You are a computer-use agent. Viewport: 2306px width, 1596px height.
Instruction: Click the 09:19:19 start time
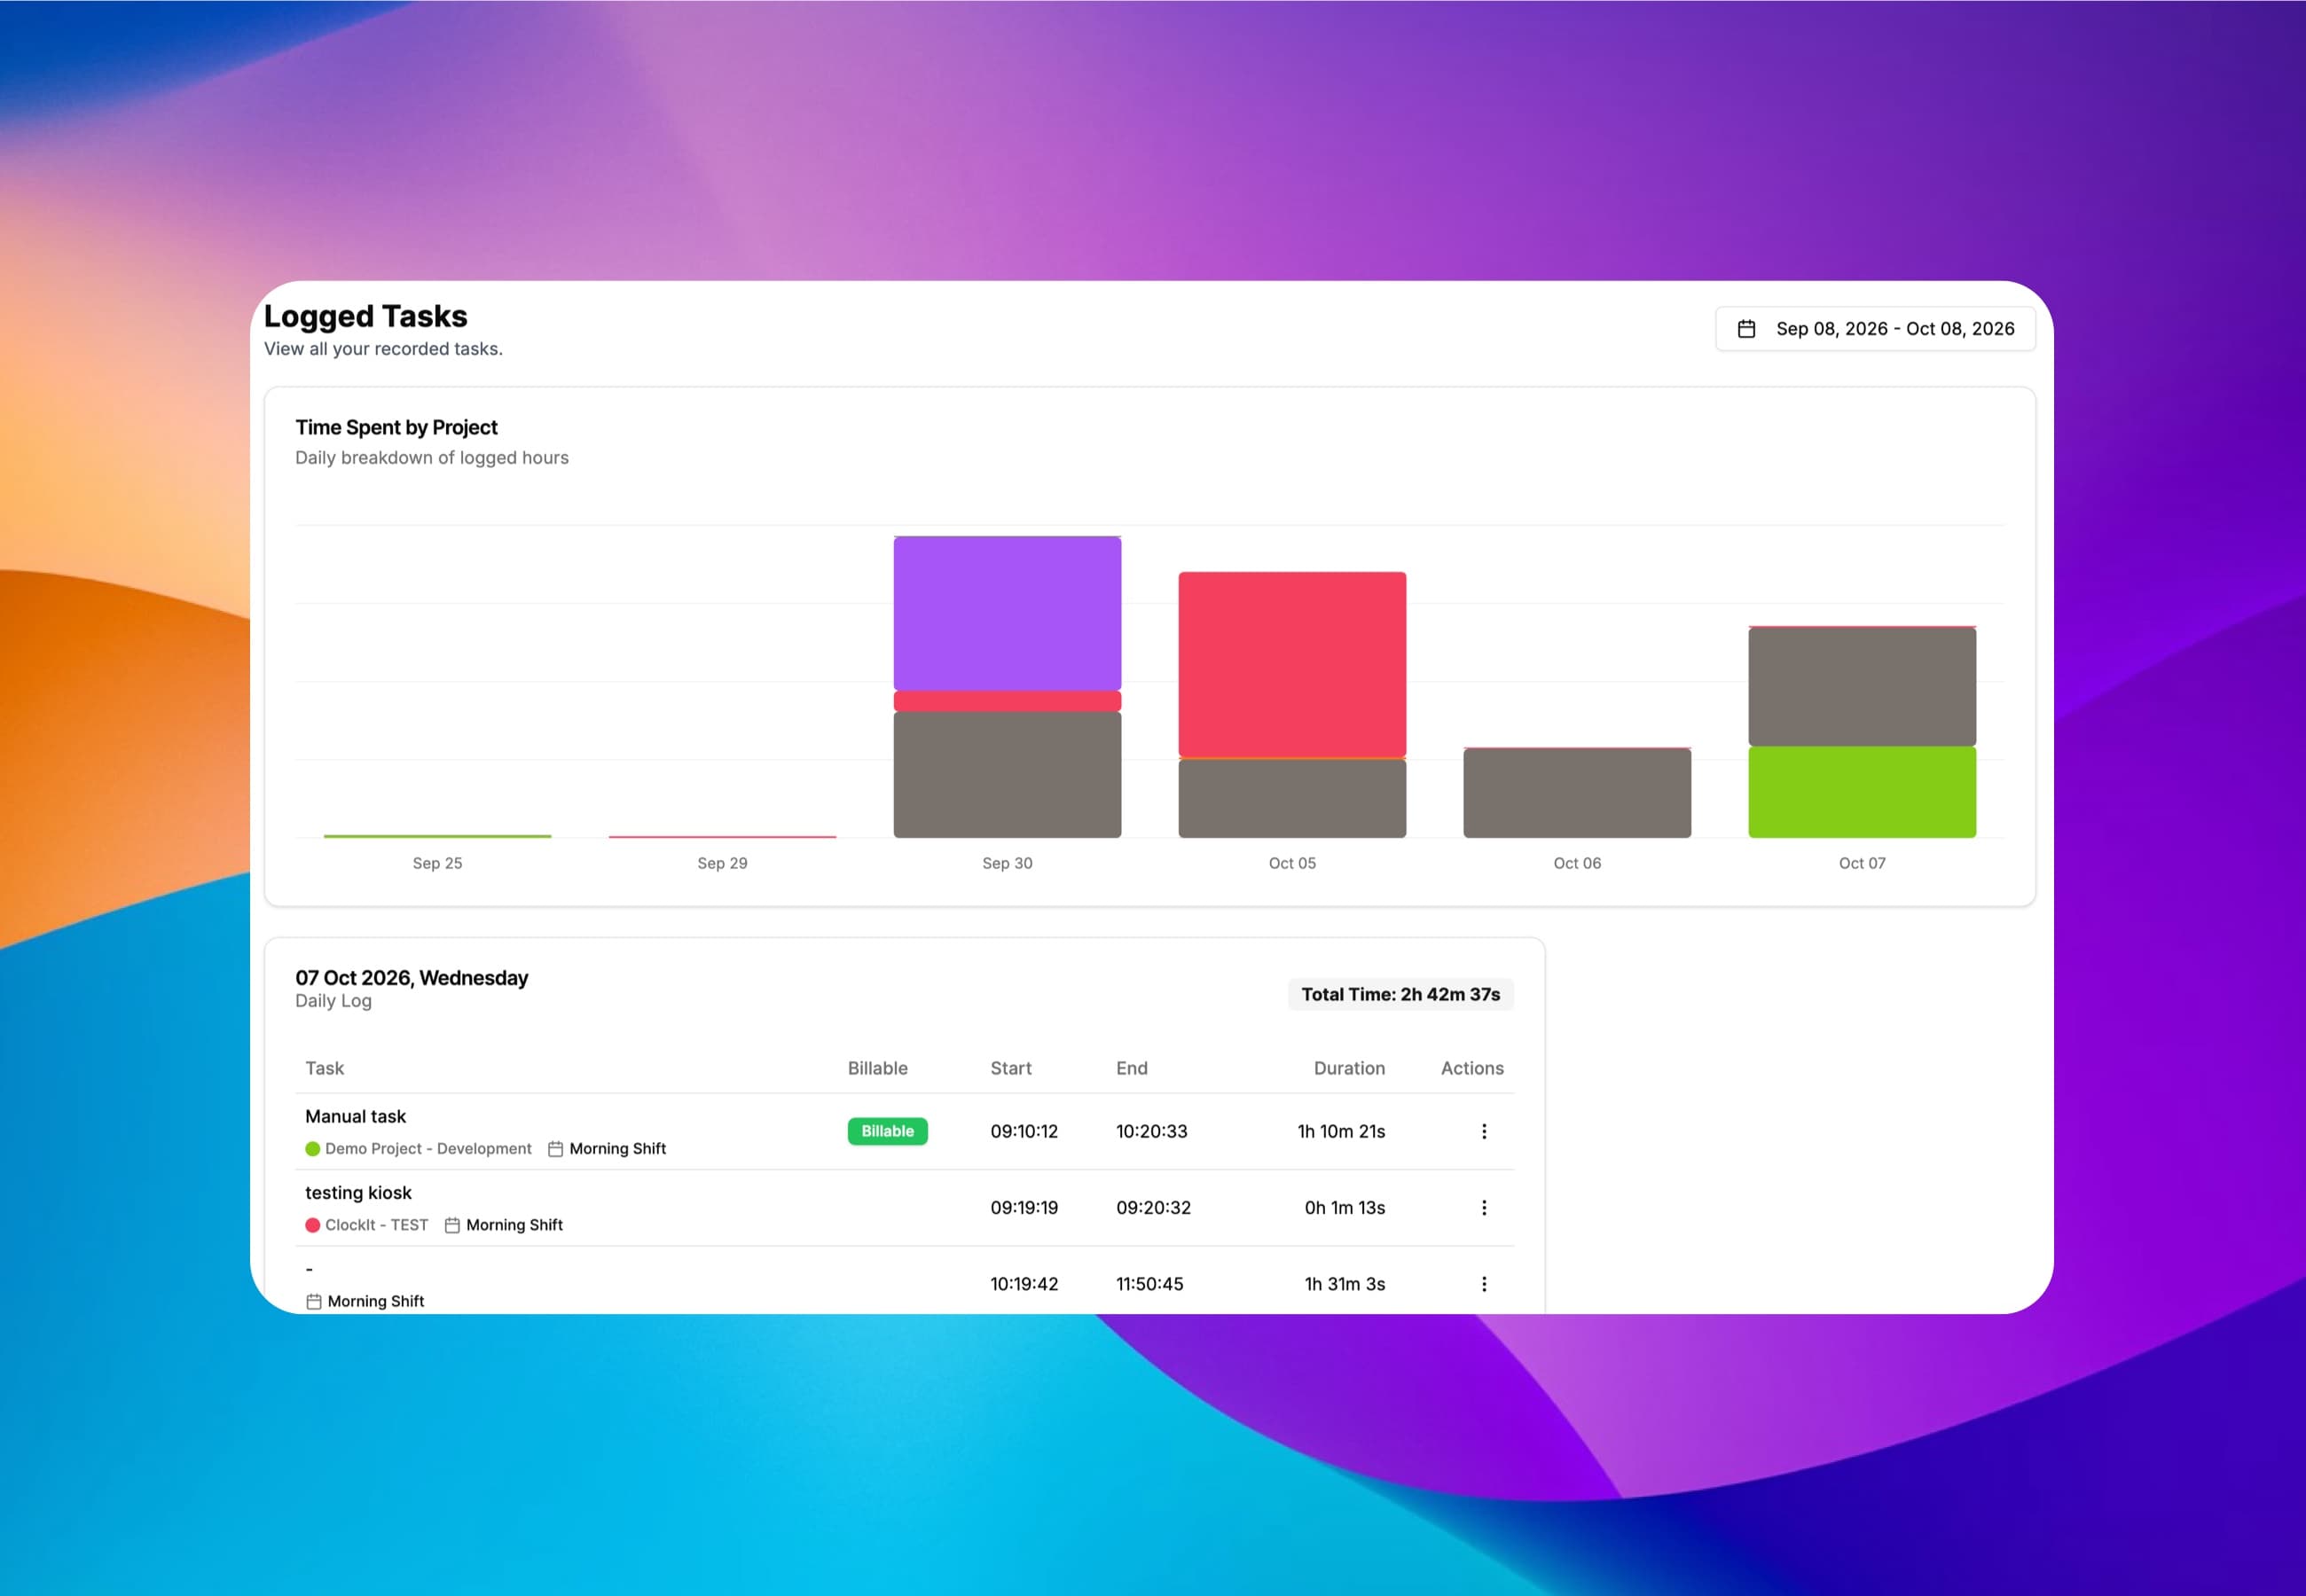click(1024, 1207)
